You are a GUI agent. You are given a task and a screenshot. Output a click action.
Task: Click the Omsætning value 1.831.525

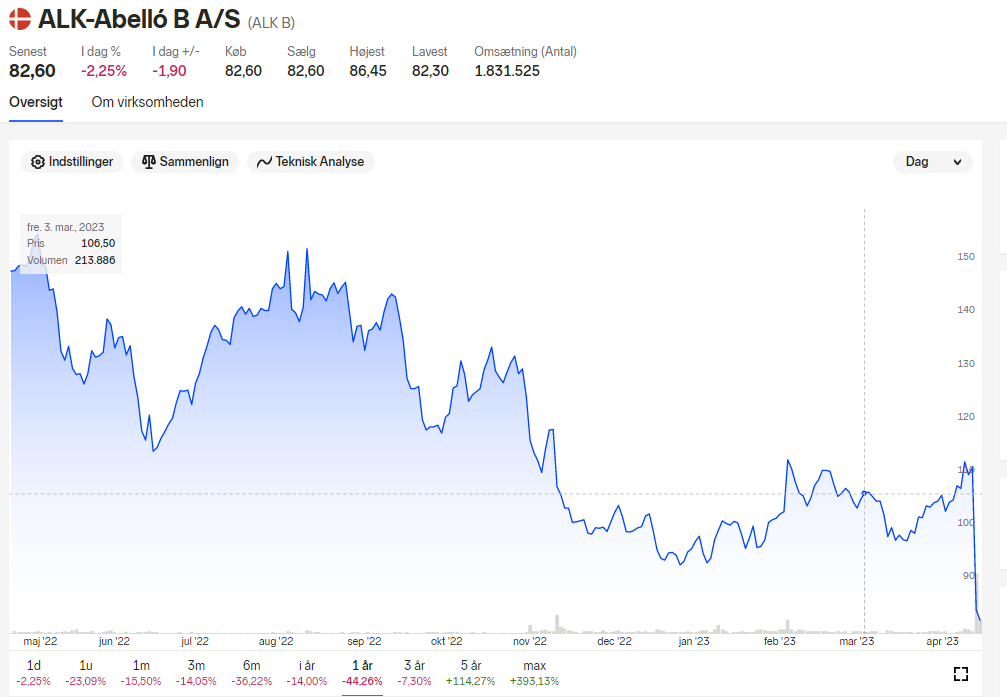(x=507, y=71)
